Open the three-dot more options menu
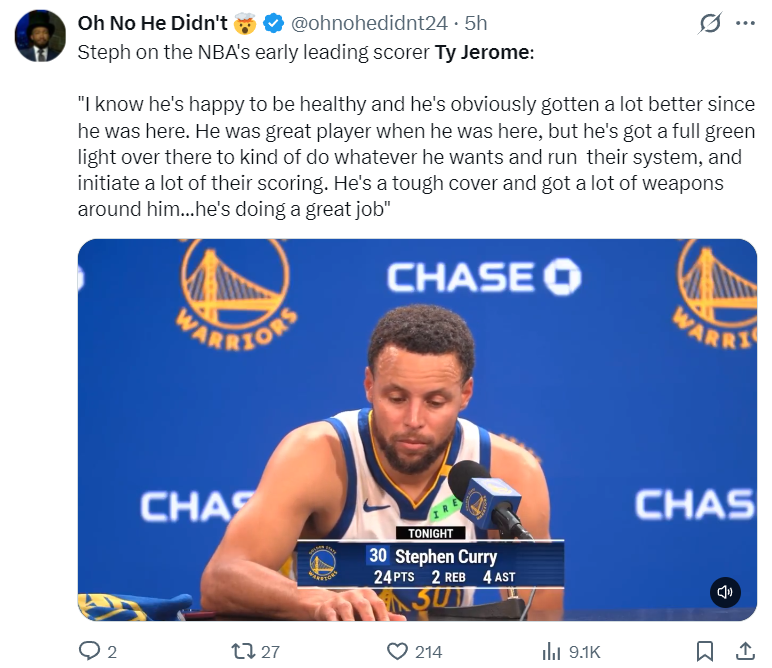The width and height of the screenshot is (772, 668). point(745,23)
